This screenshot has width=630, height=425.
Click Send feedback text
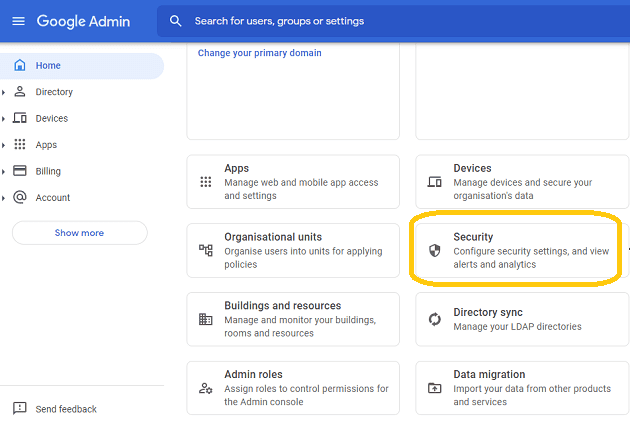point(66,409)
